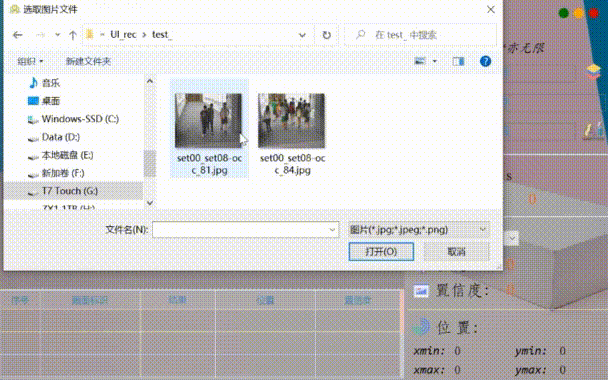Open the file type filter dropdown
608x380 pixels.
tap(419, 230)
